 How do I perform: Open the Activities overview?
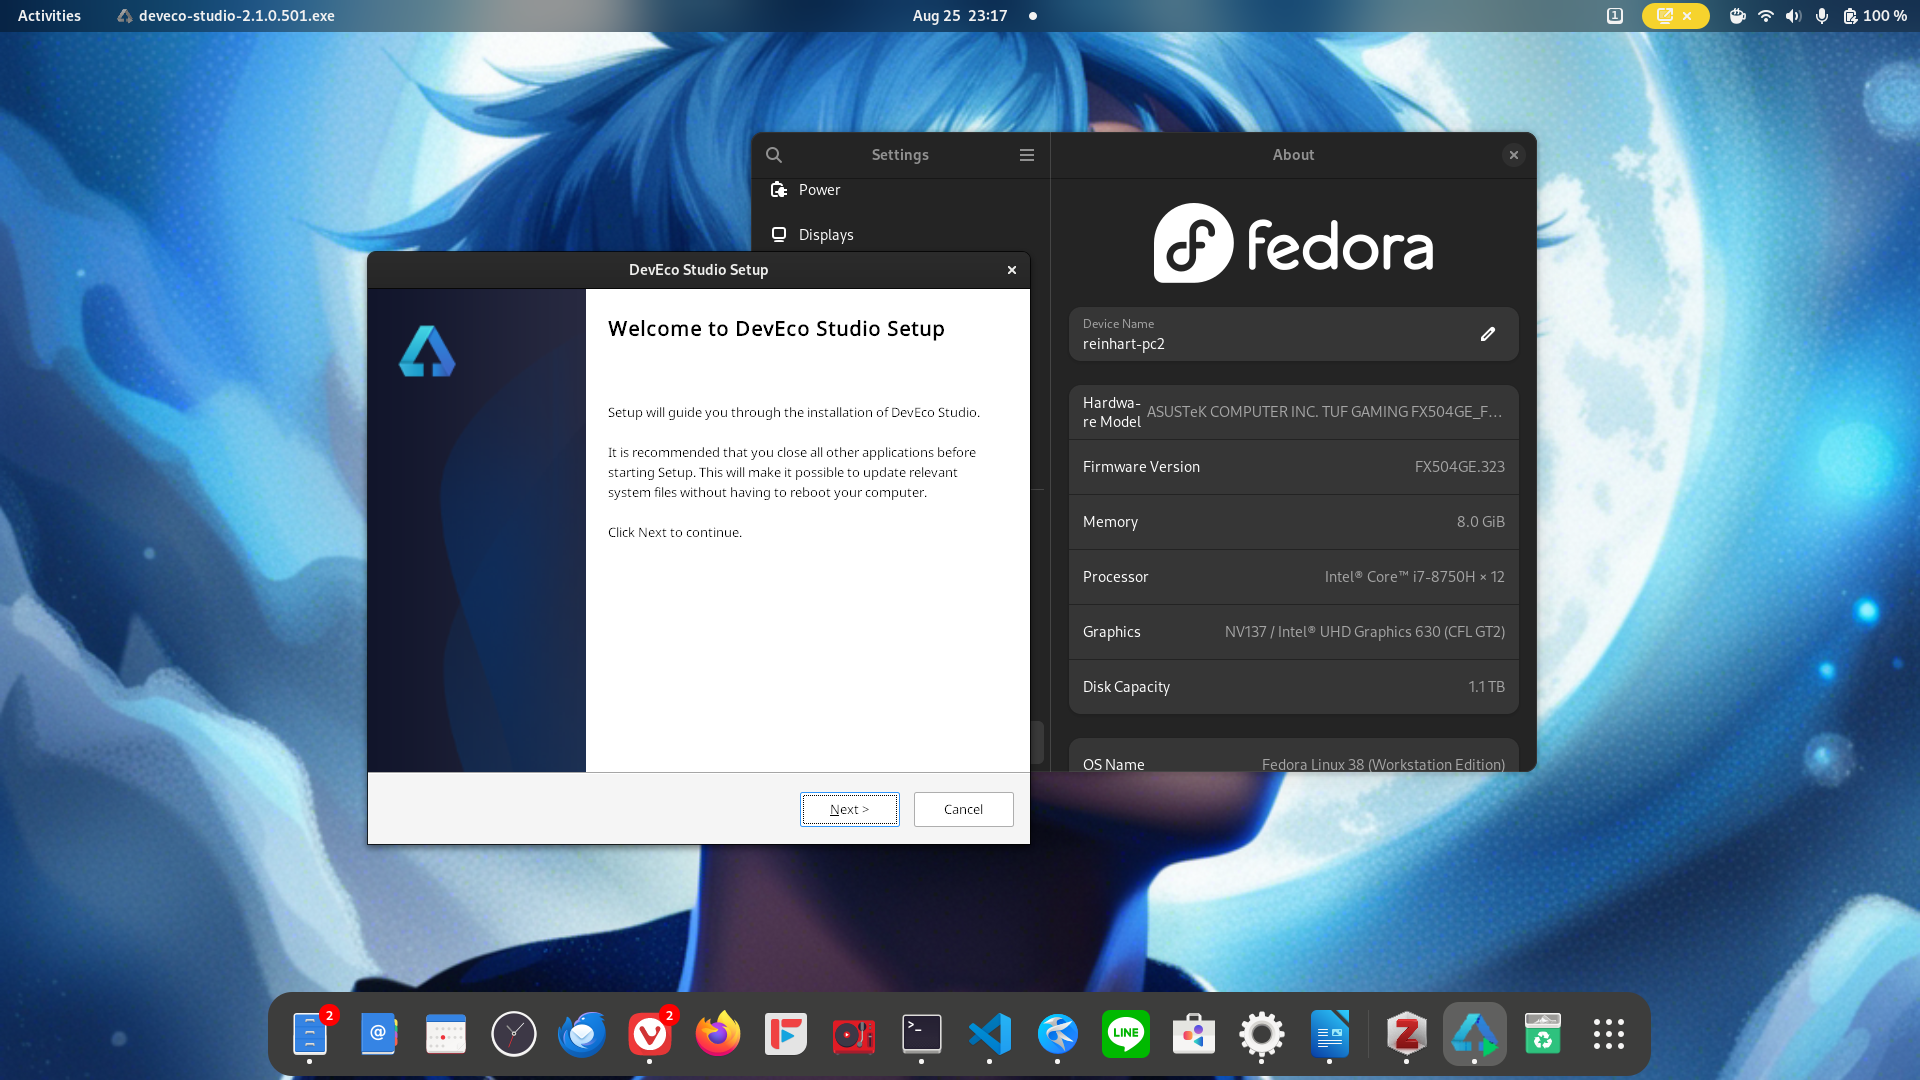tap(49, 16)
